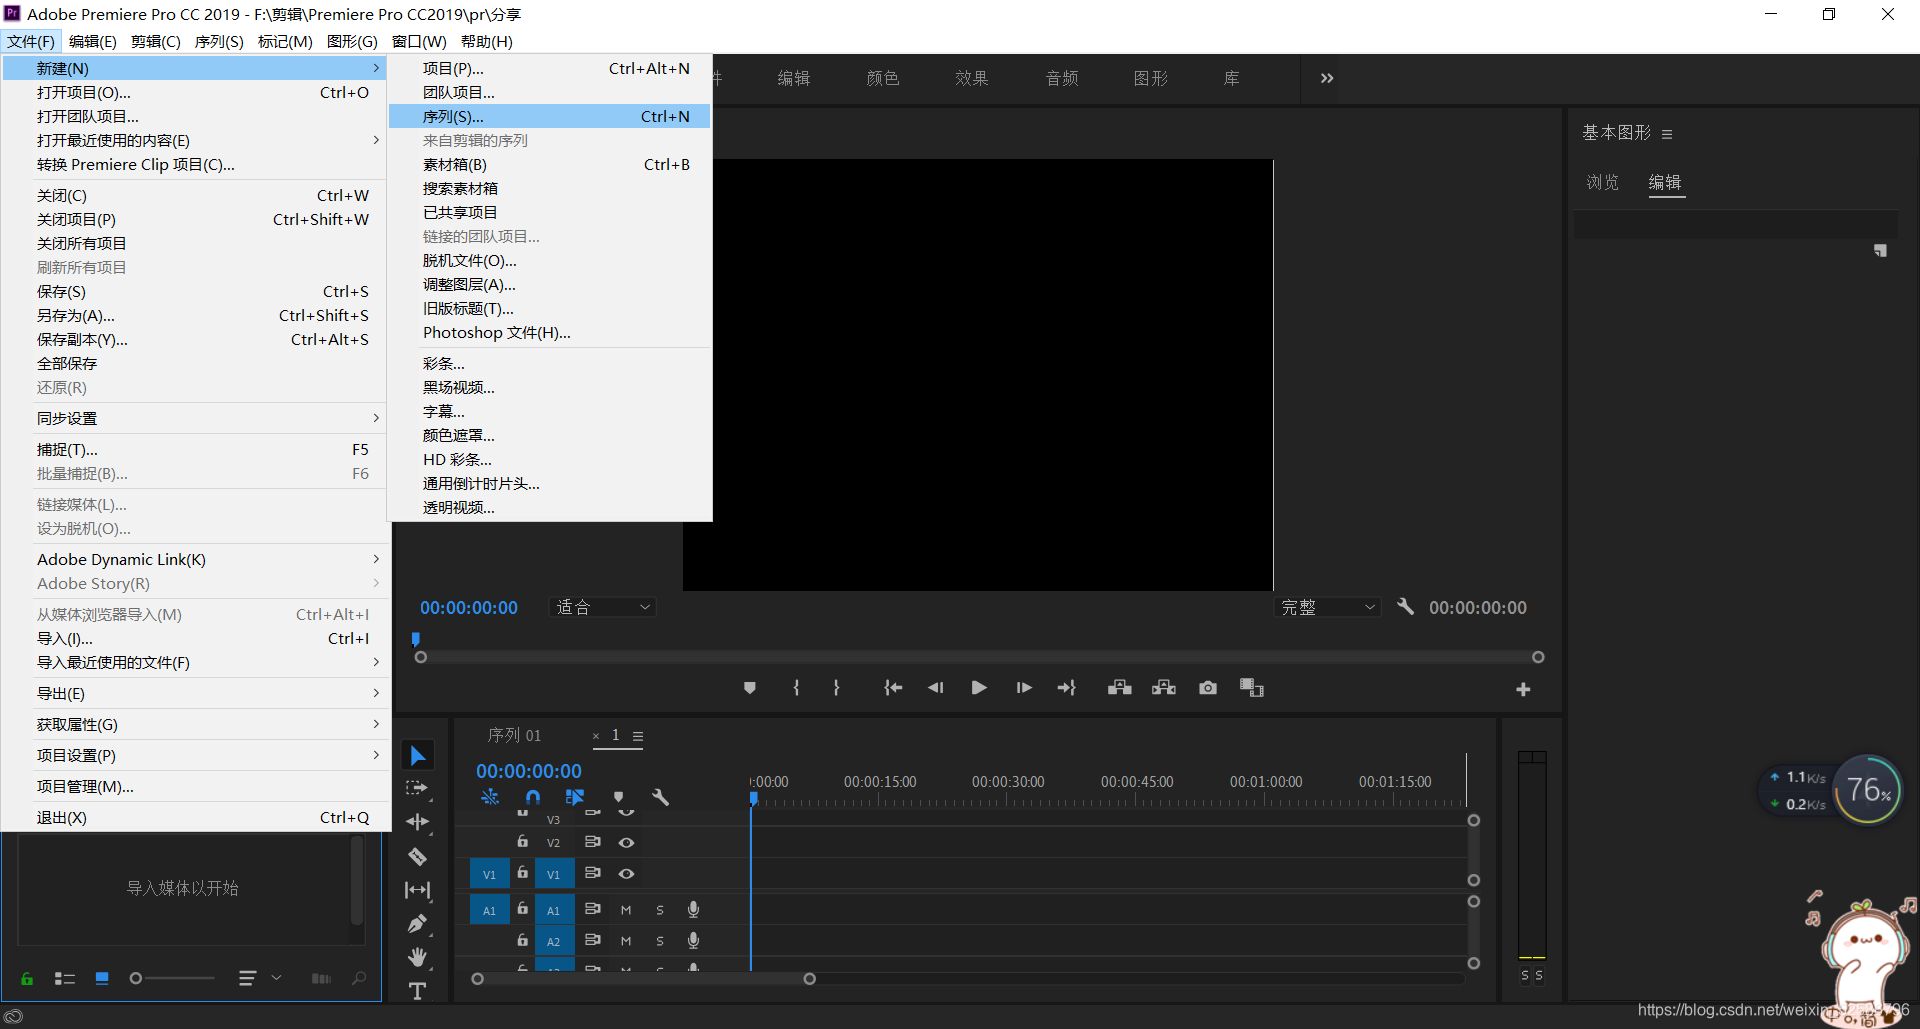1920x1029 pixels.
Task: Select the Ripple Edit tool
Action: [418, 822]
